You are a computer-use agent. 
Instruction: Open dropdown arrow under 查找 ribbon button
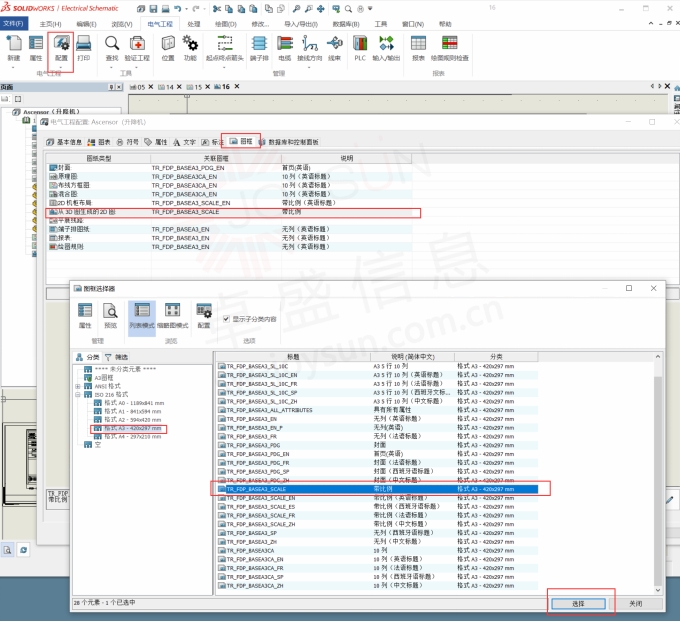111,67
